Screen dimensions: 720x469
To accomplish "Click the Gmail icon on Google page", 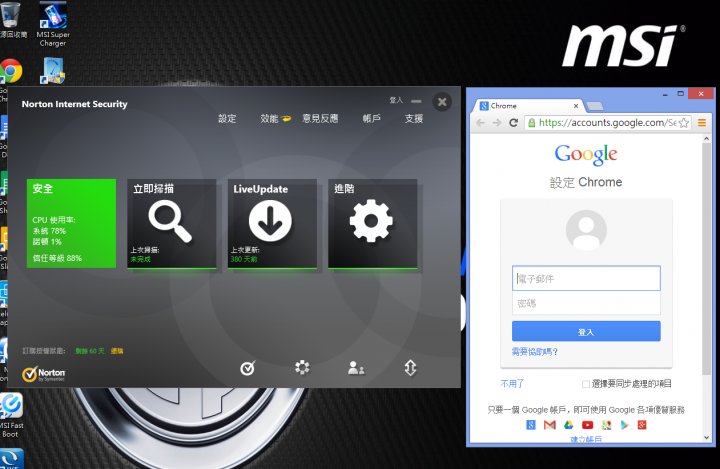I will (550, 425).
